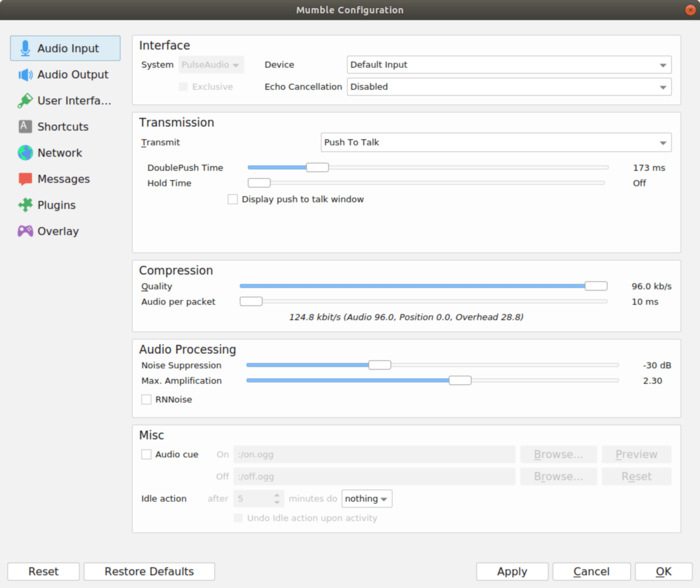Select the User Interface paintbrush icon
This screenshot has width=700, height=588.
(25, 101)
